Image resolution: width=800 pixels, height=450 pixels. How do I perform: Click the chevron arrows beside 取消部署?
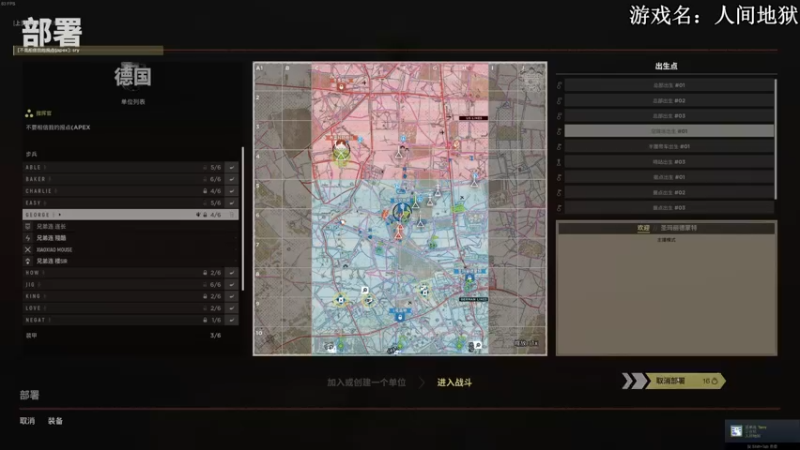[634, 381]
